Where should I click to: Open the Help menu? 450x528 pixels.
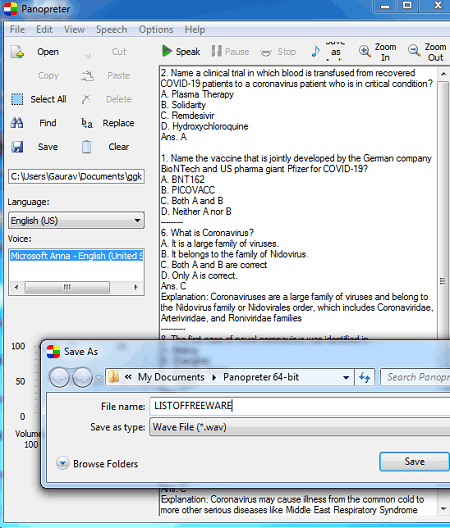[x=195, y=30]
